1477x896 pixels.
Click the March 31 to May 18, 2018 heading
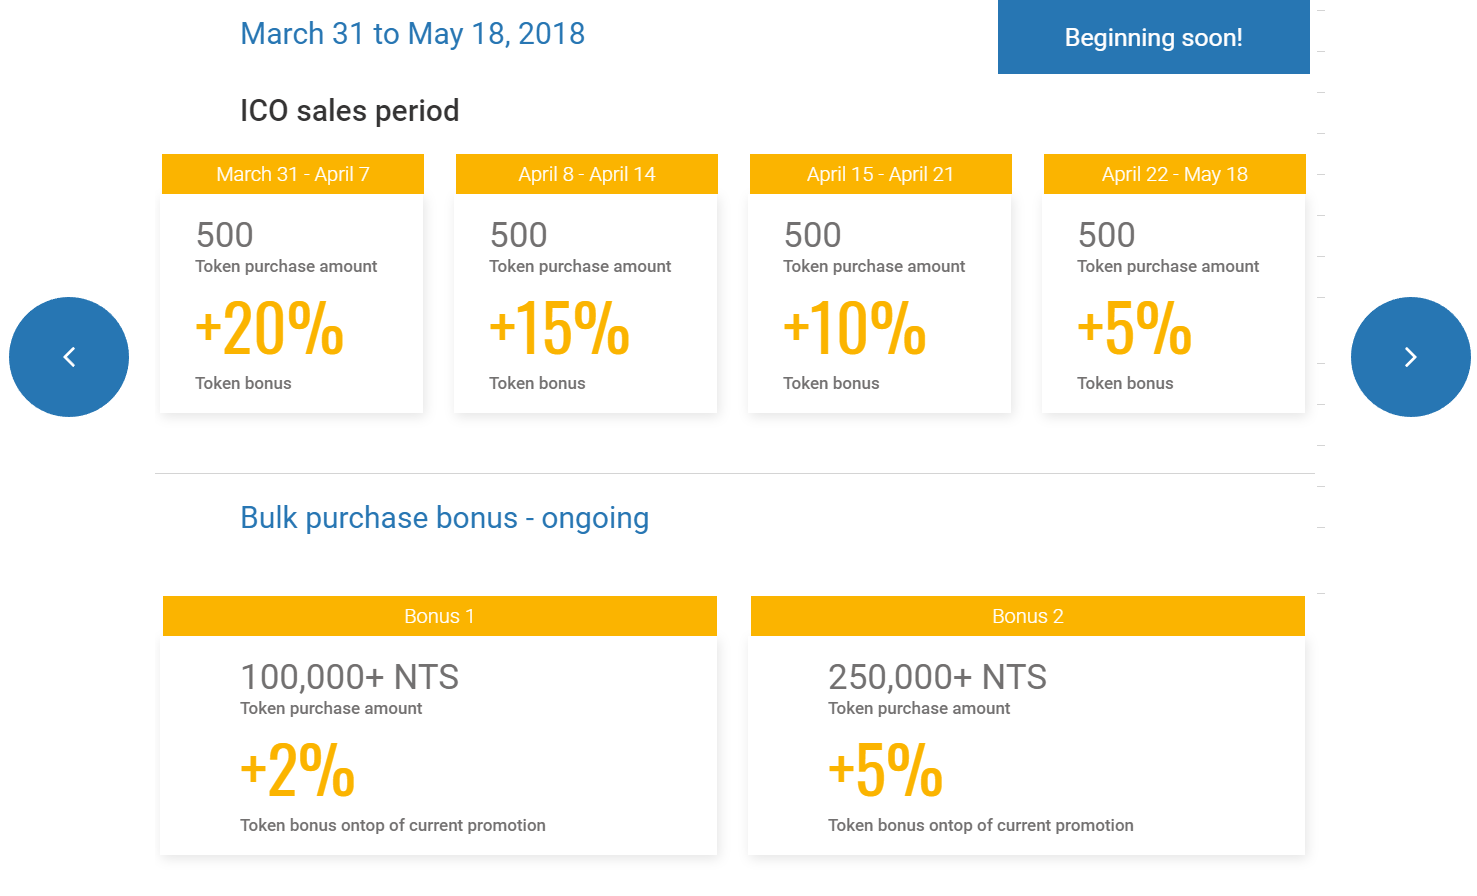(x=413, y=34)
